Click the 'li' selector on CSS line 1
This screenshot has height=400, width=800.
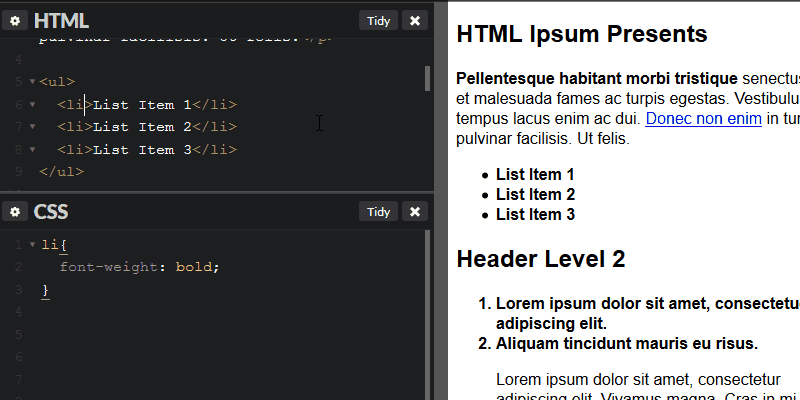click(x=49, y=245)
